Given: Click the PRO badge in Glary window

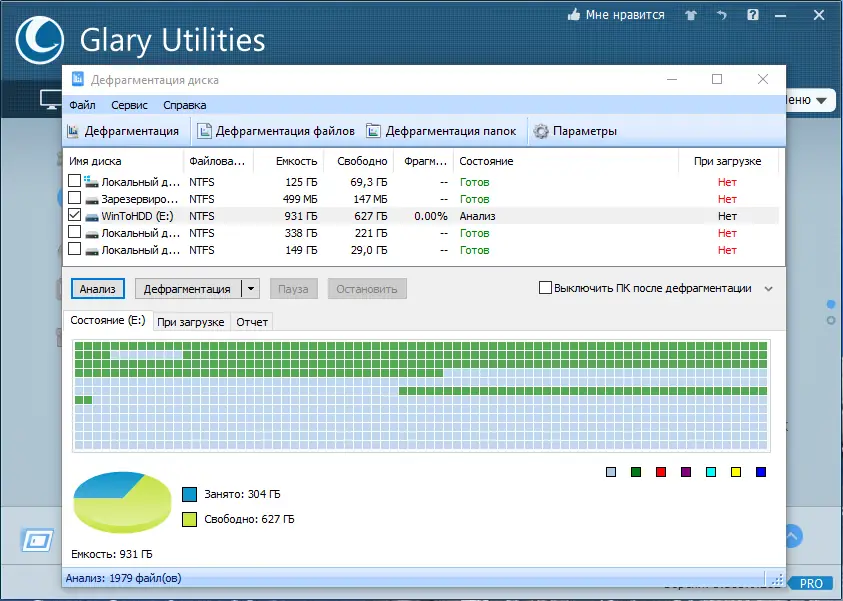Looking at the screenshot, I should click(x=812, y=584).
